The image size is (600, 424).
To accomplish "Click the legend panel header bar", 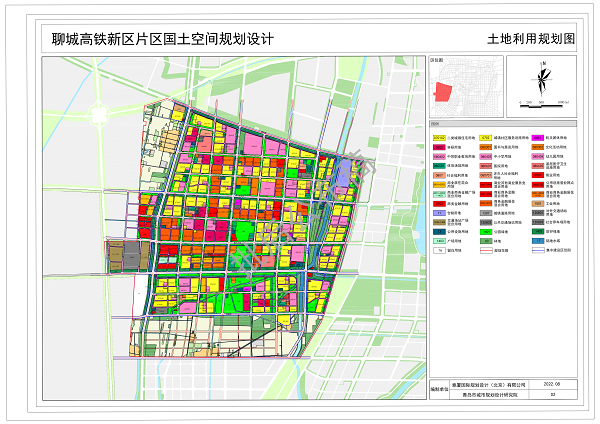I will [x=503, y=124].
